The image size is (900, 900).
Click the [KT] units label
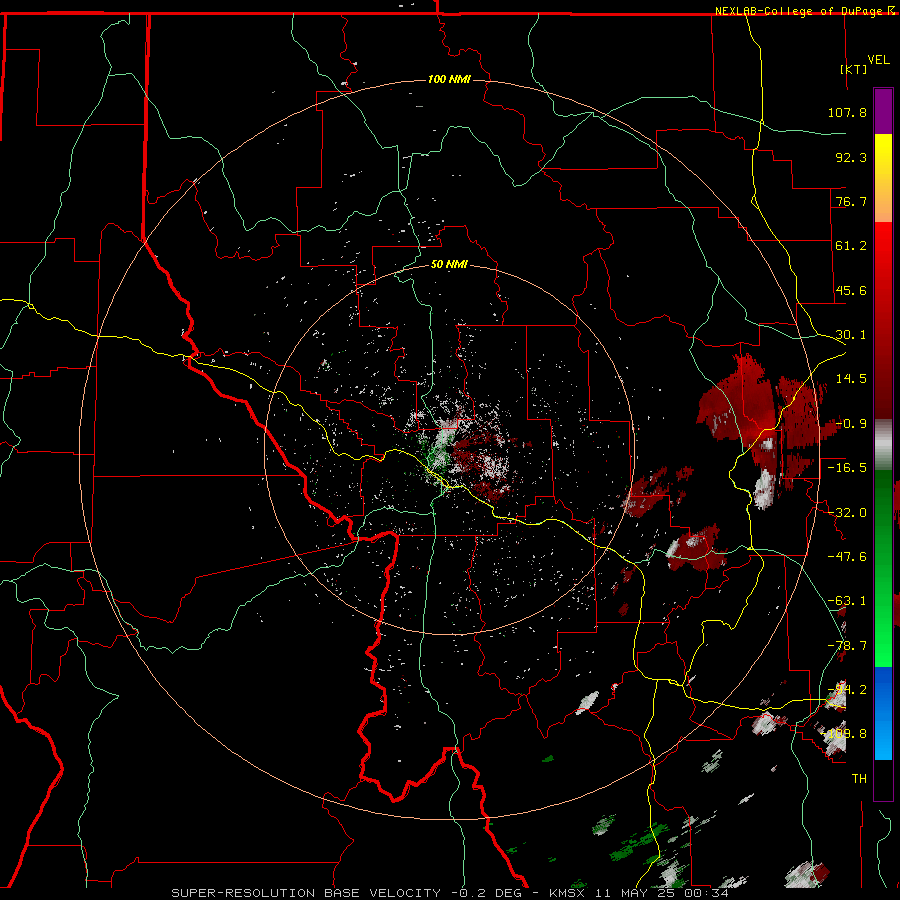point(854,69)
